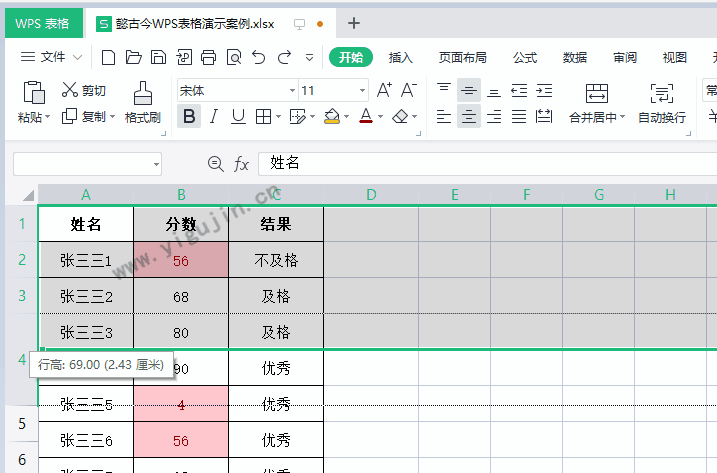717x473 pixels.
Task: Toggle Underline formatting
Action: coord(238,117)
